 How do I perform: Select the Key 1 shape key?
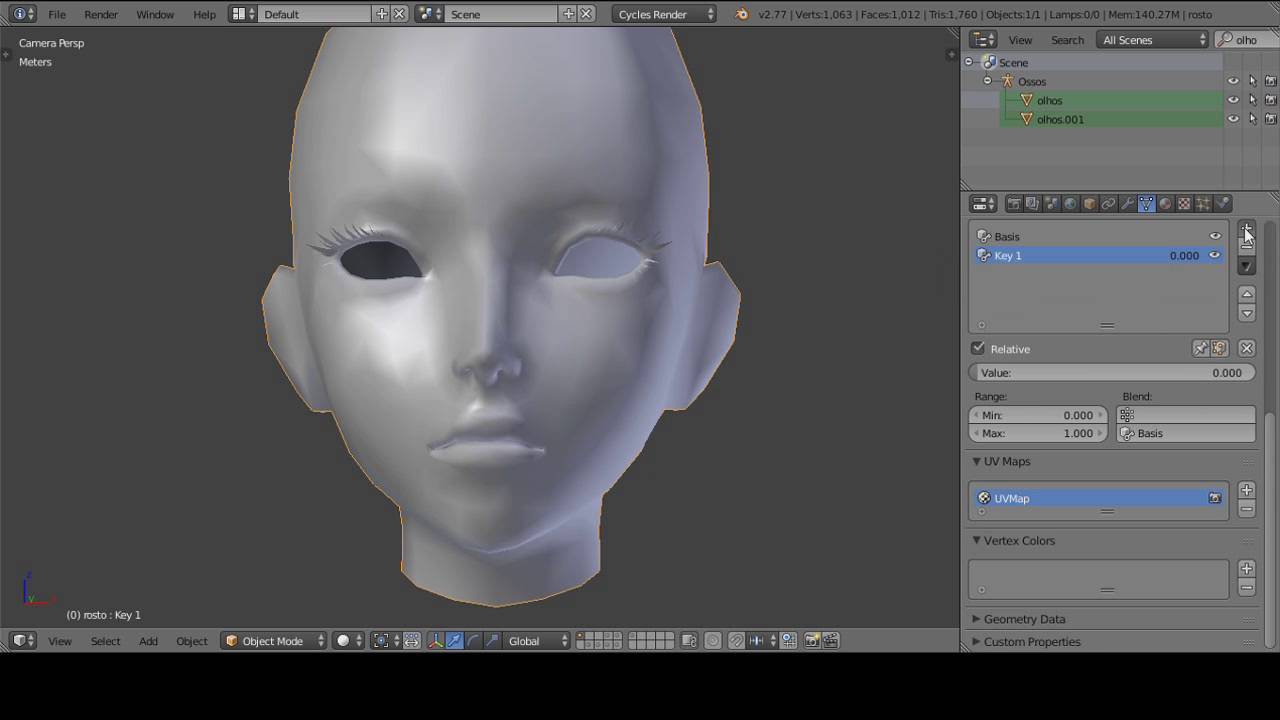pyautogui.click(x=1098, y=256)
